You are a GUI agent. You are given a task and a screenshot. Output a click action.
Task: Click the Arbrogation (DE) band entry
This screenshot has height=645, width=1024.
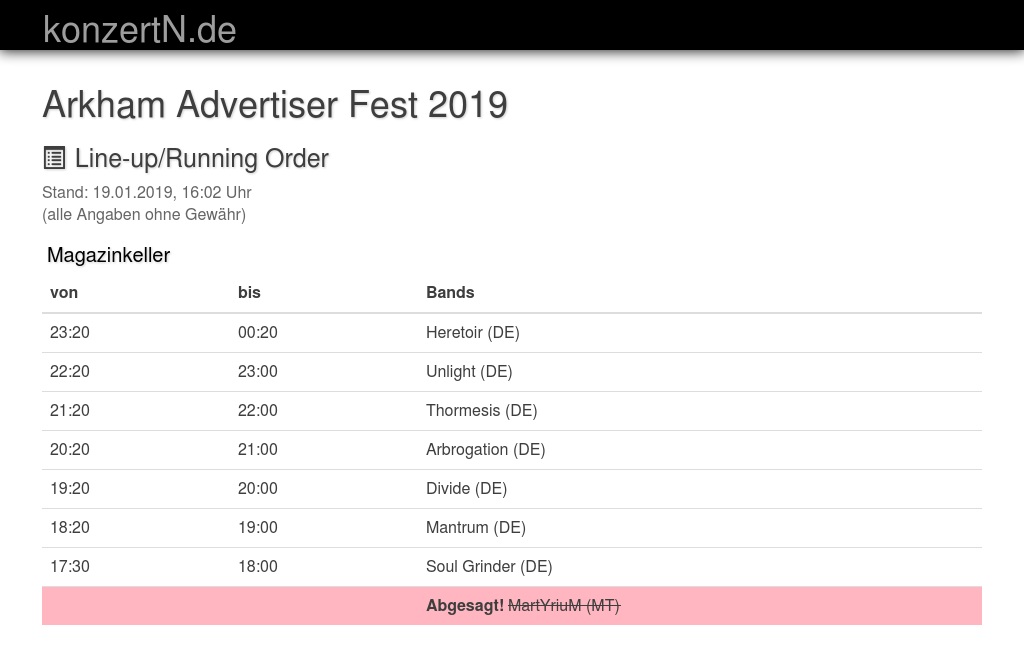(x=485, y=449)
